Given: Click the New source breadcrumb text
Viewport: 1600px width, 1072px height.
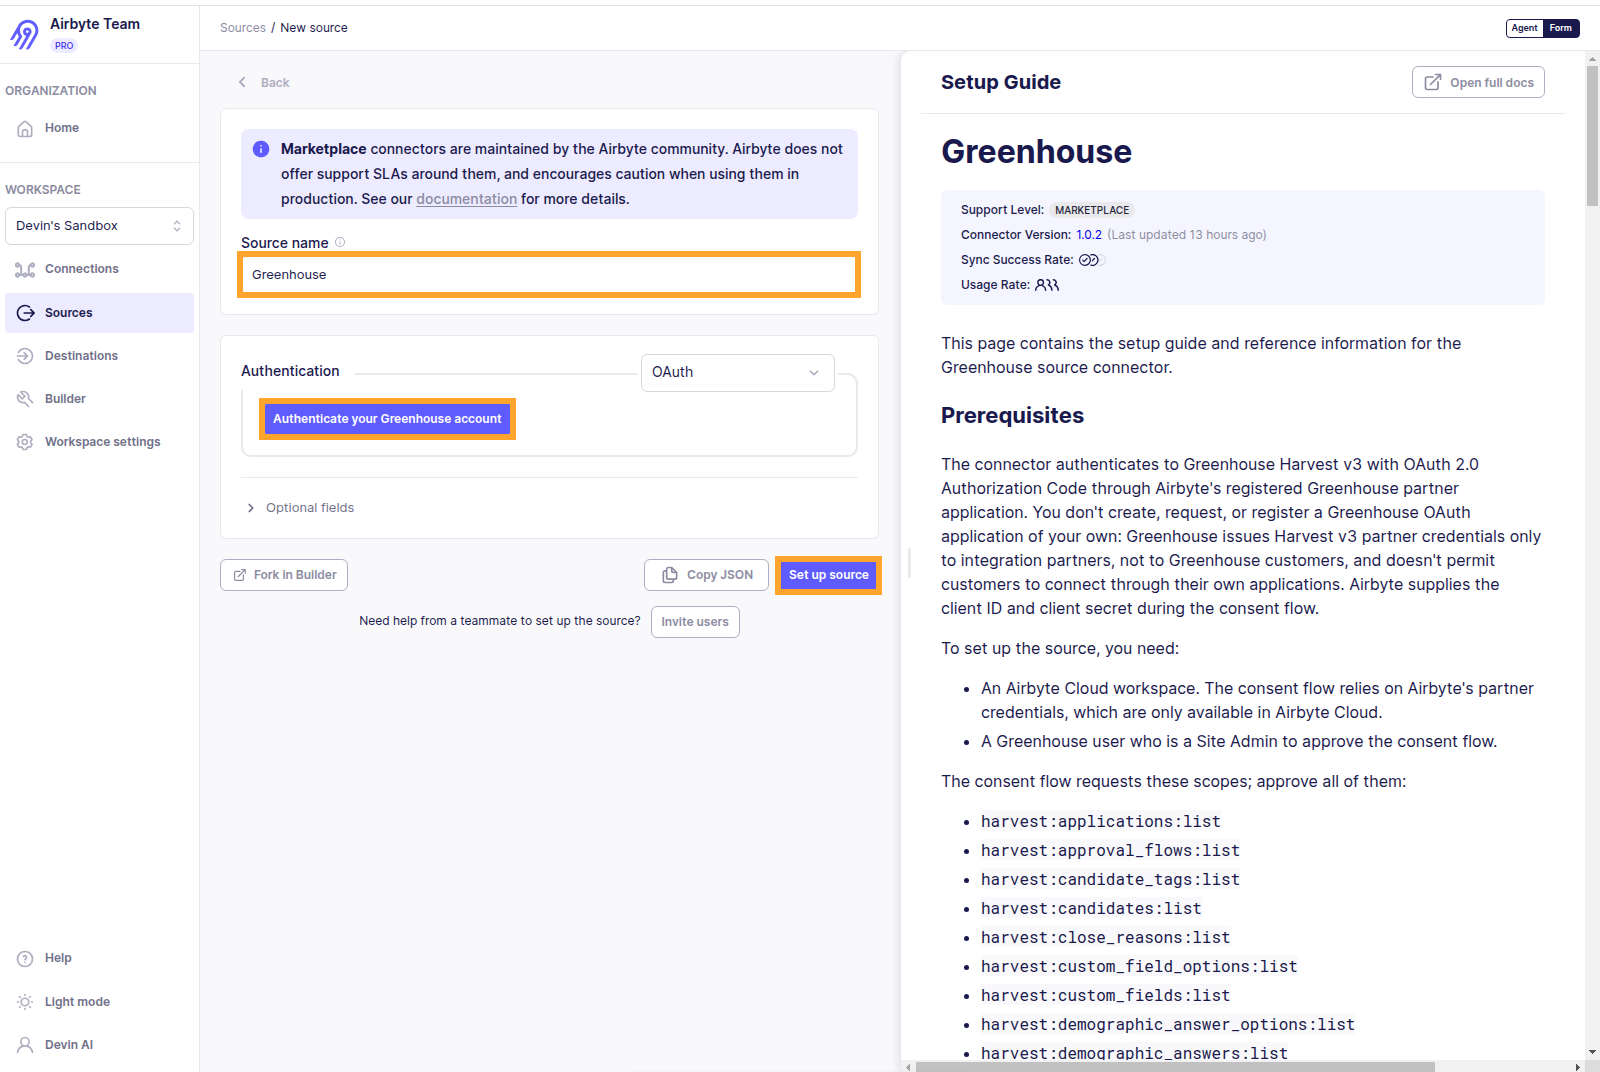Looking at the screenshot, I should pyautogui.click(x=314, y=28).
